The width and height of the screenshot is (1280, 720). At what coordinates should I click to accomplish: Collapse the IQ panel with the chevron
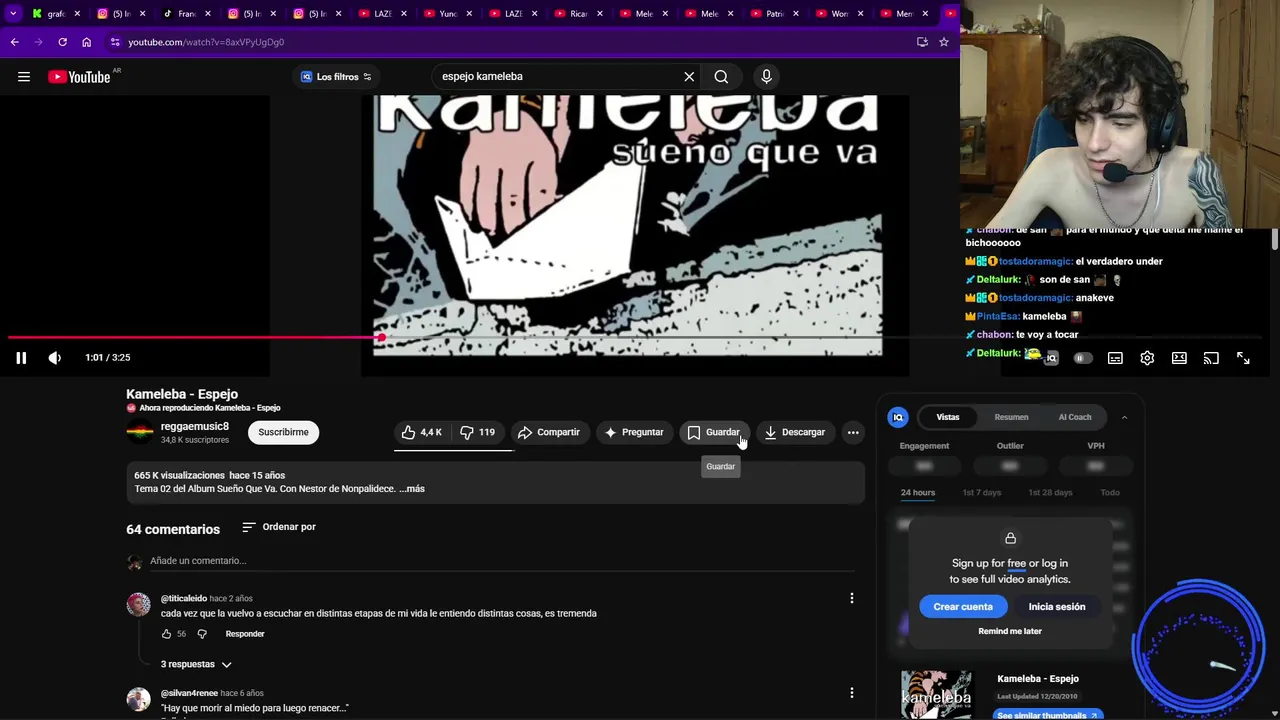1124,417
